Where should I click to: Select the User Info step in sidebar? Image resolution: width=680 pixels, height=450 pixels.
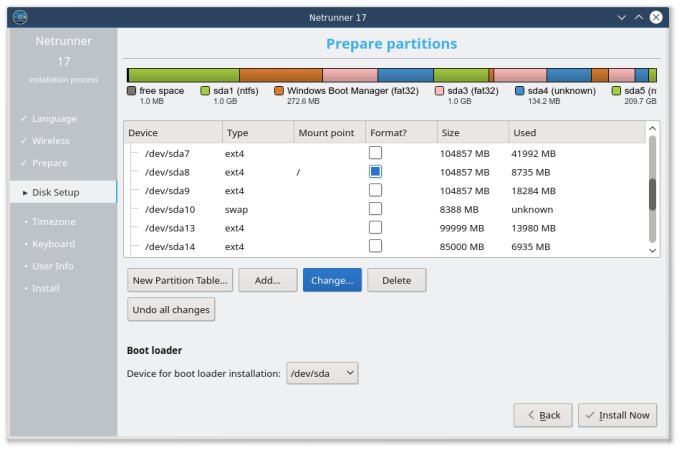(52, 266)
